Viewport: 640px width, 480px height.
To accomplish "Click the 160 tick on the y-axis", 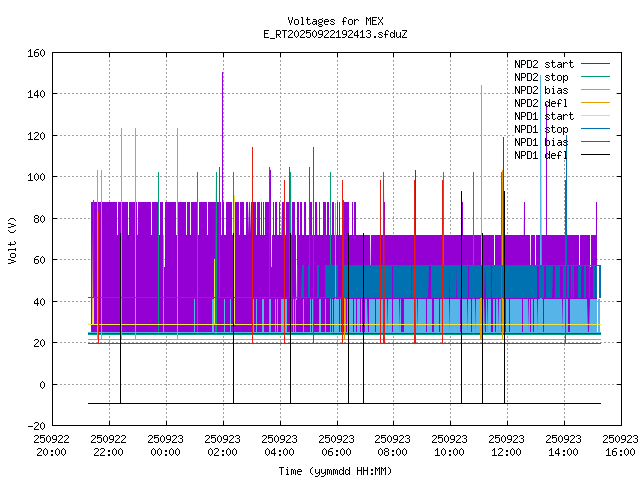I will (x=32, y=52).
